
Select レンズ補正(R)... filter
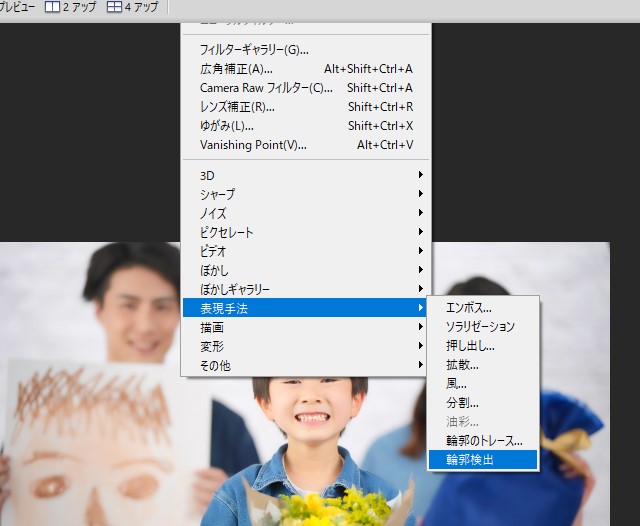tap(306, 107)
